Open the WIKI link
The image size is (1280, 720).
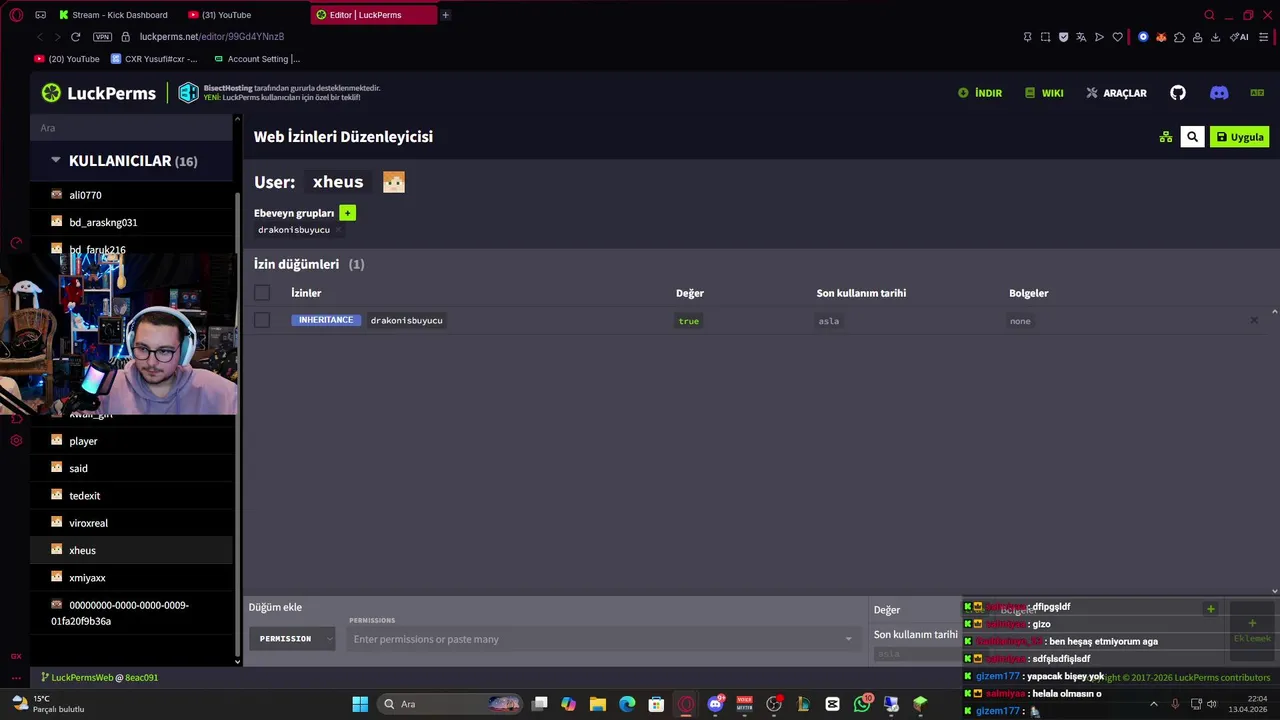(1044, 93)
